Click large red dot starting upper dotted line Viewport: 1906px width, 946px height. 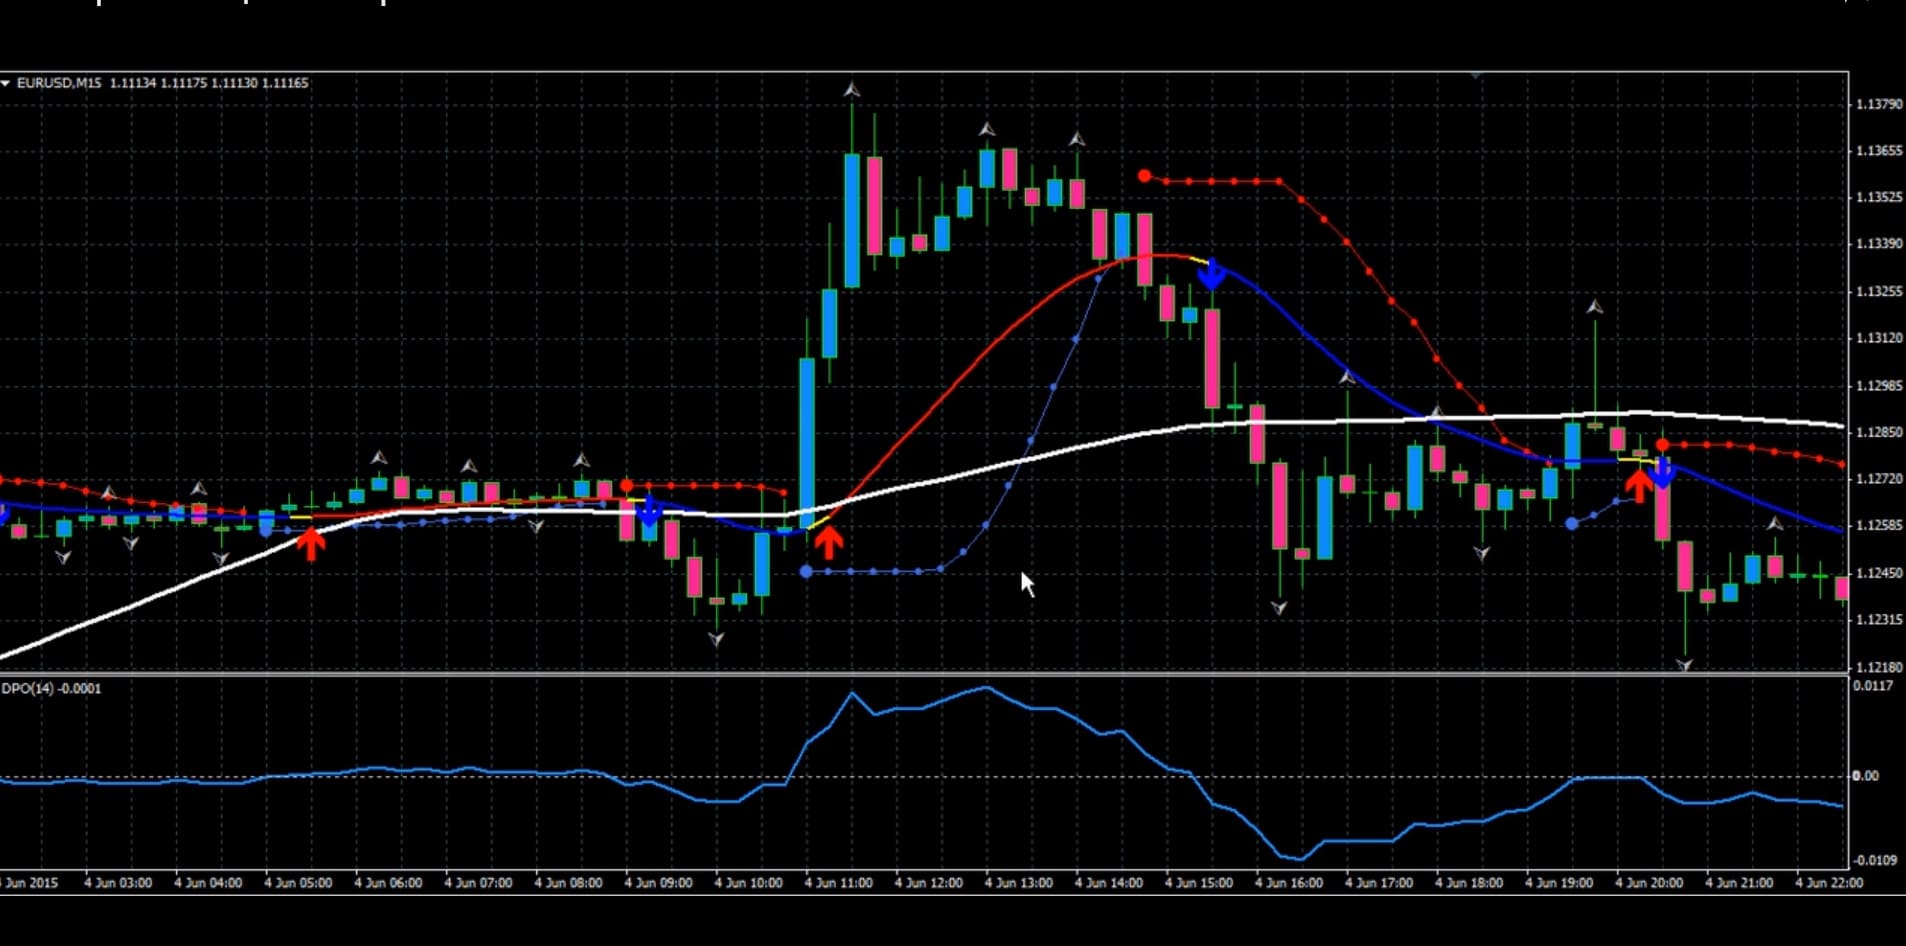tap(1144, 176)
